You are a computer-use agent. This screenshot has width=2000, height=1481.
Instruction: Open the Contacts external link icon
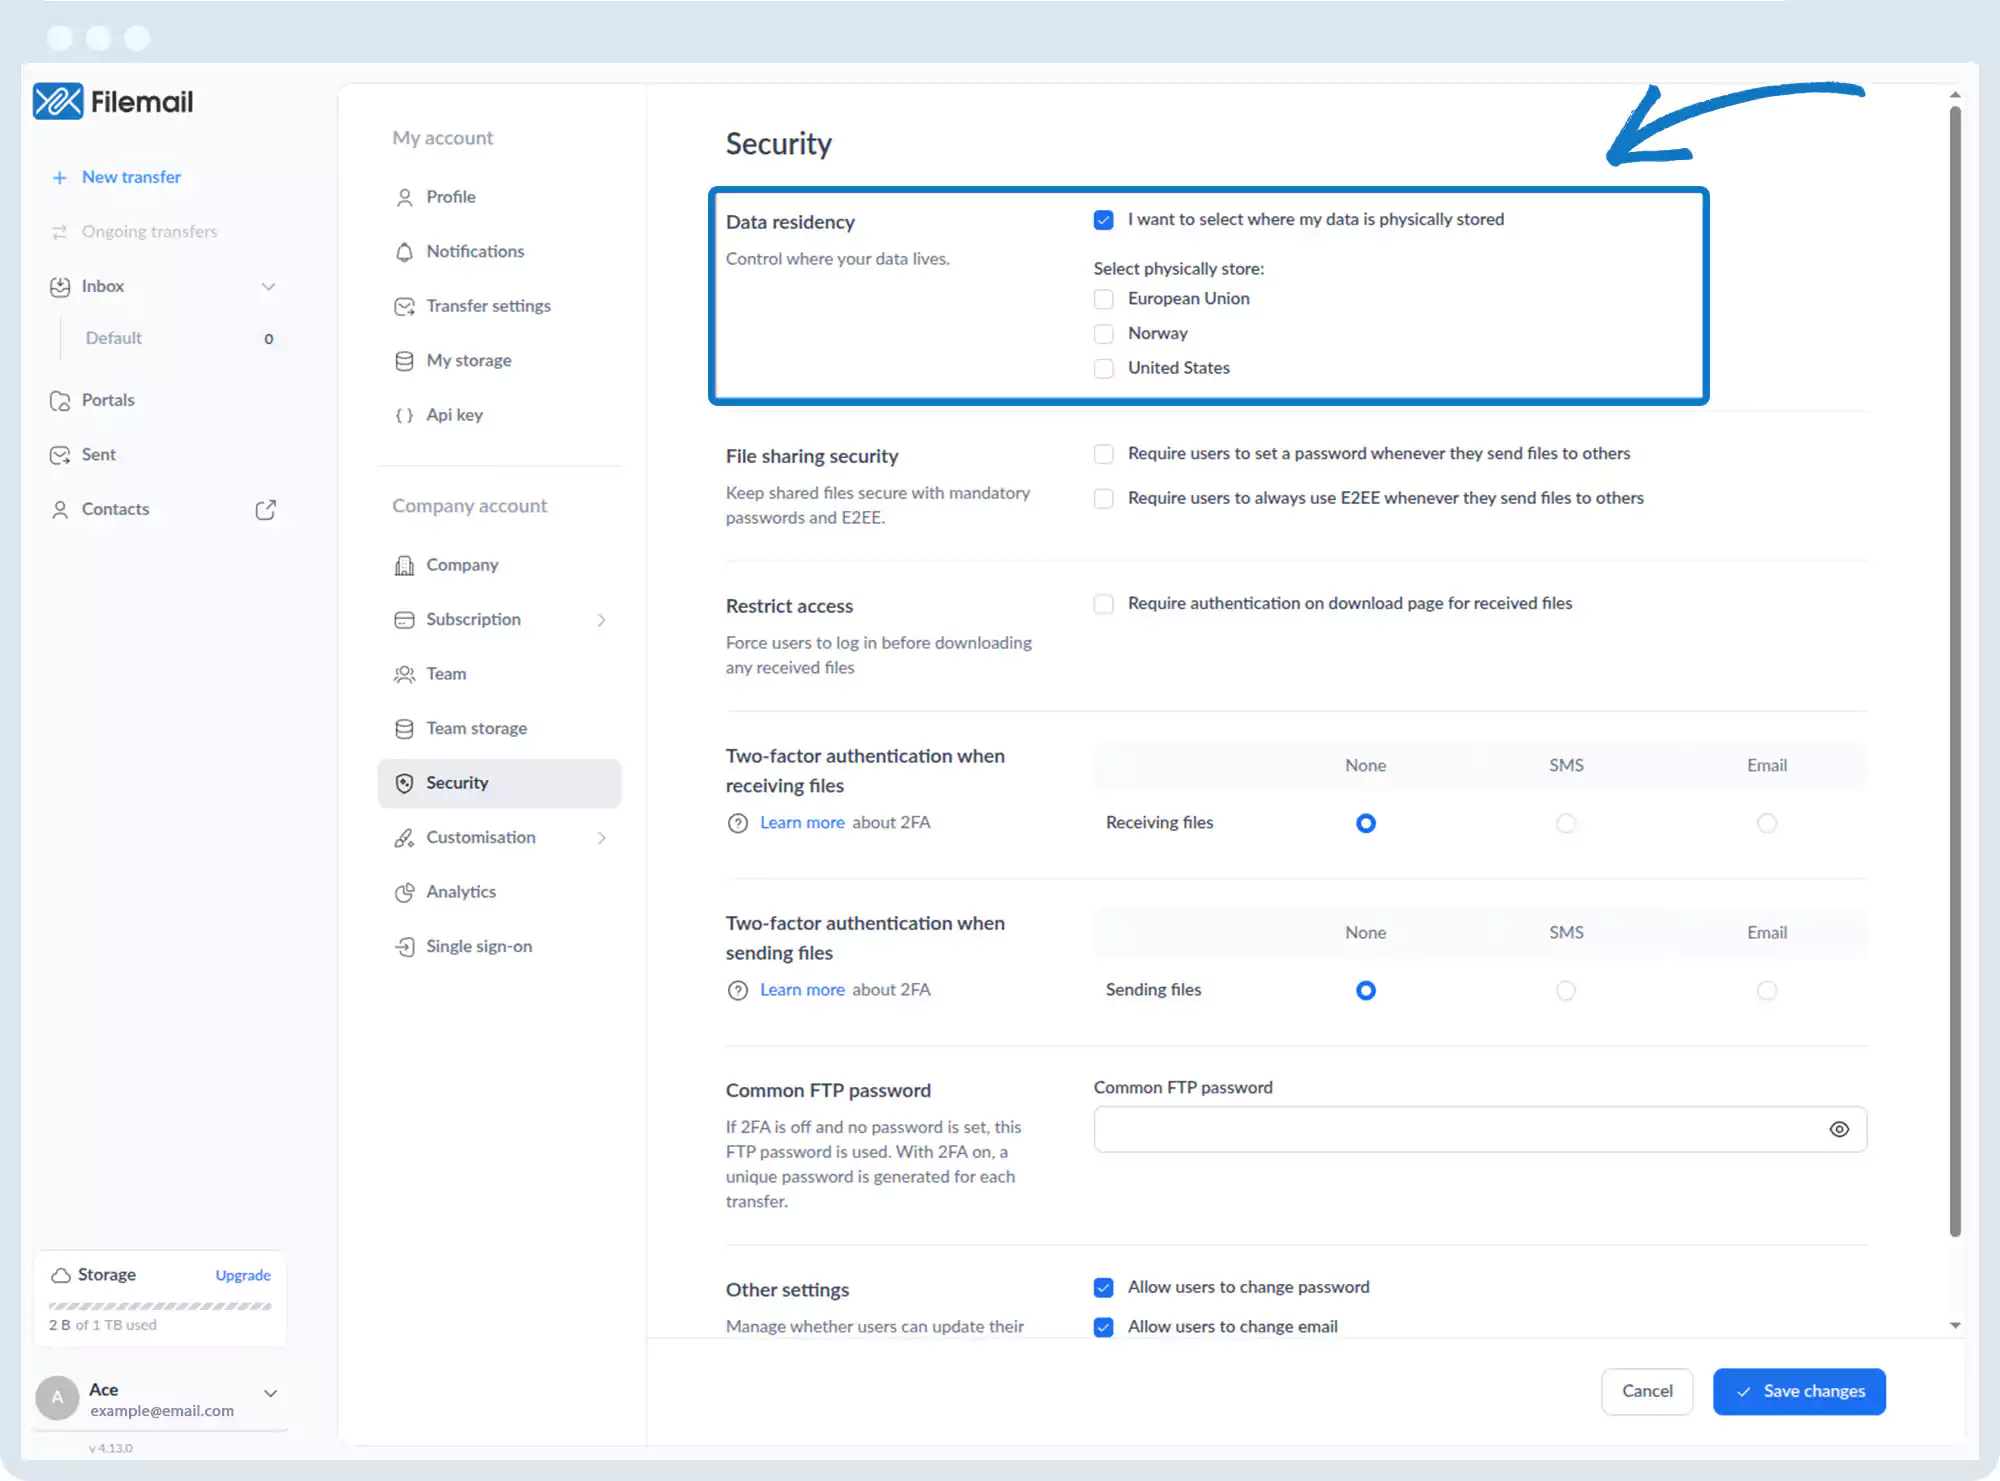[x=265, y=510]
